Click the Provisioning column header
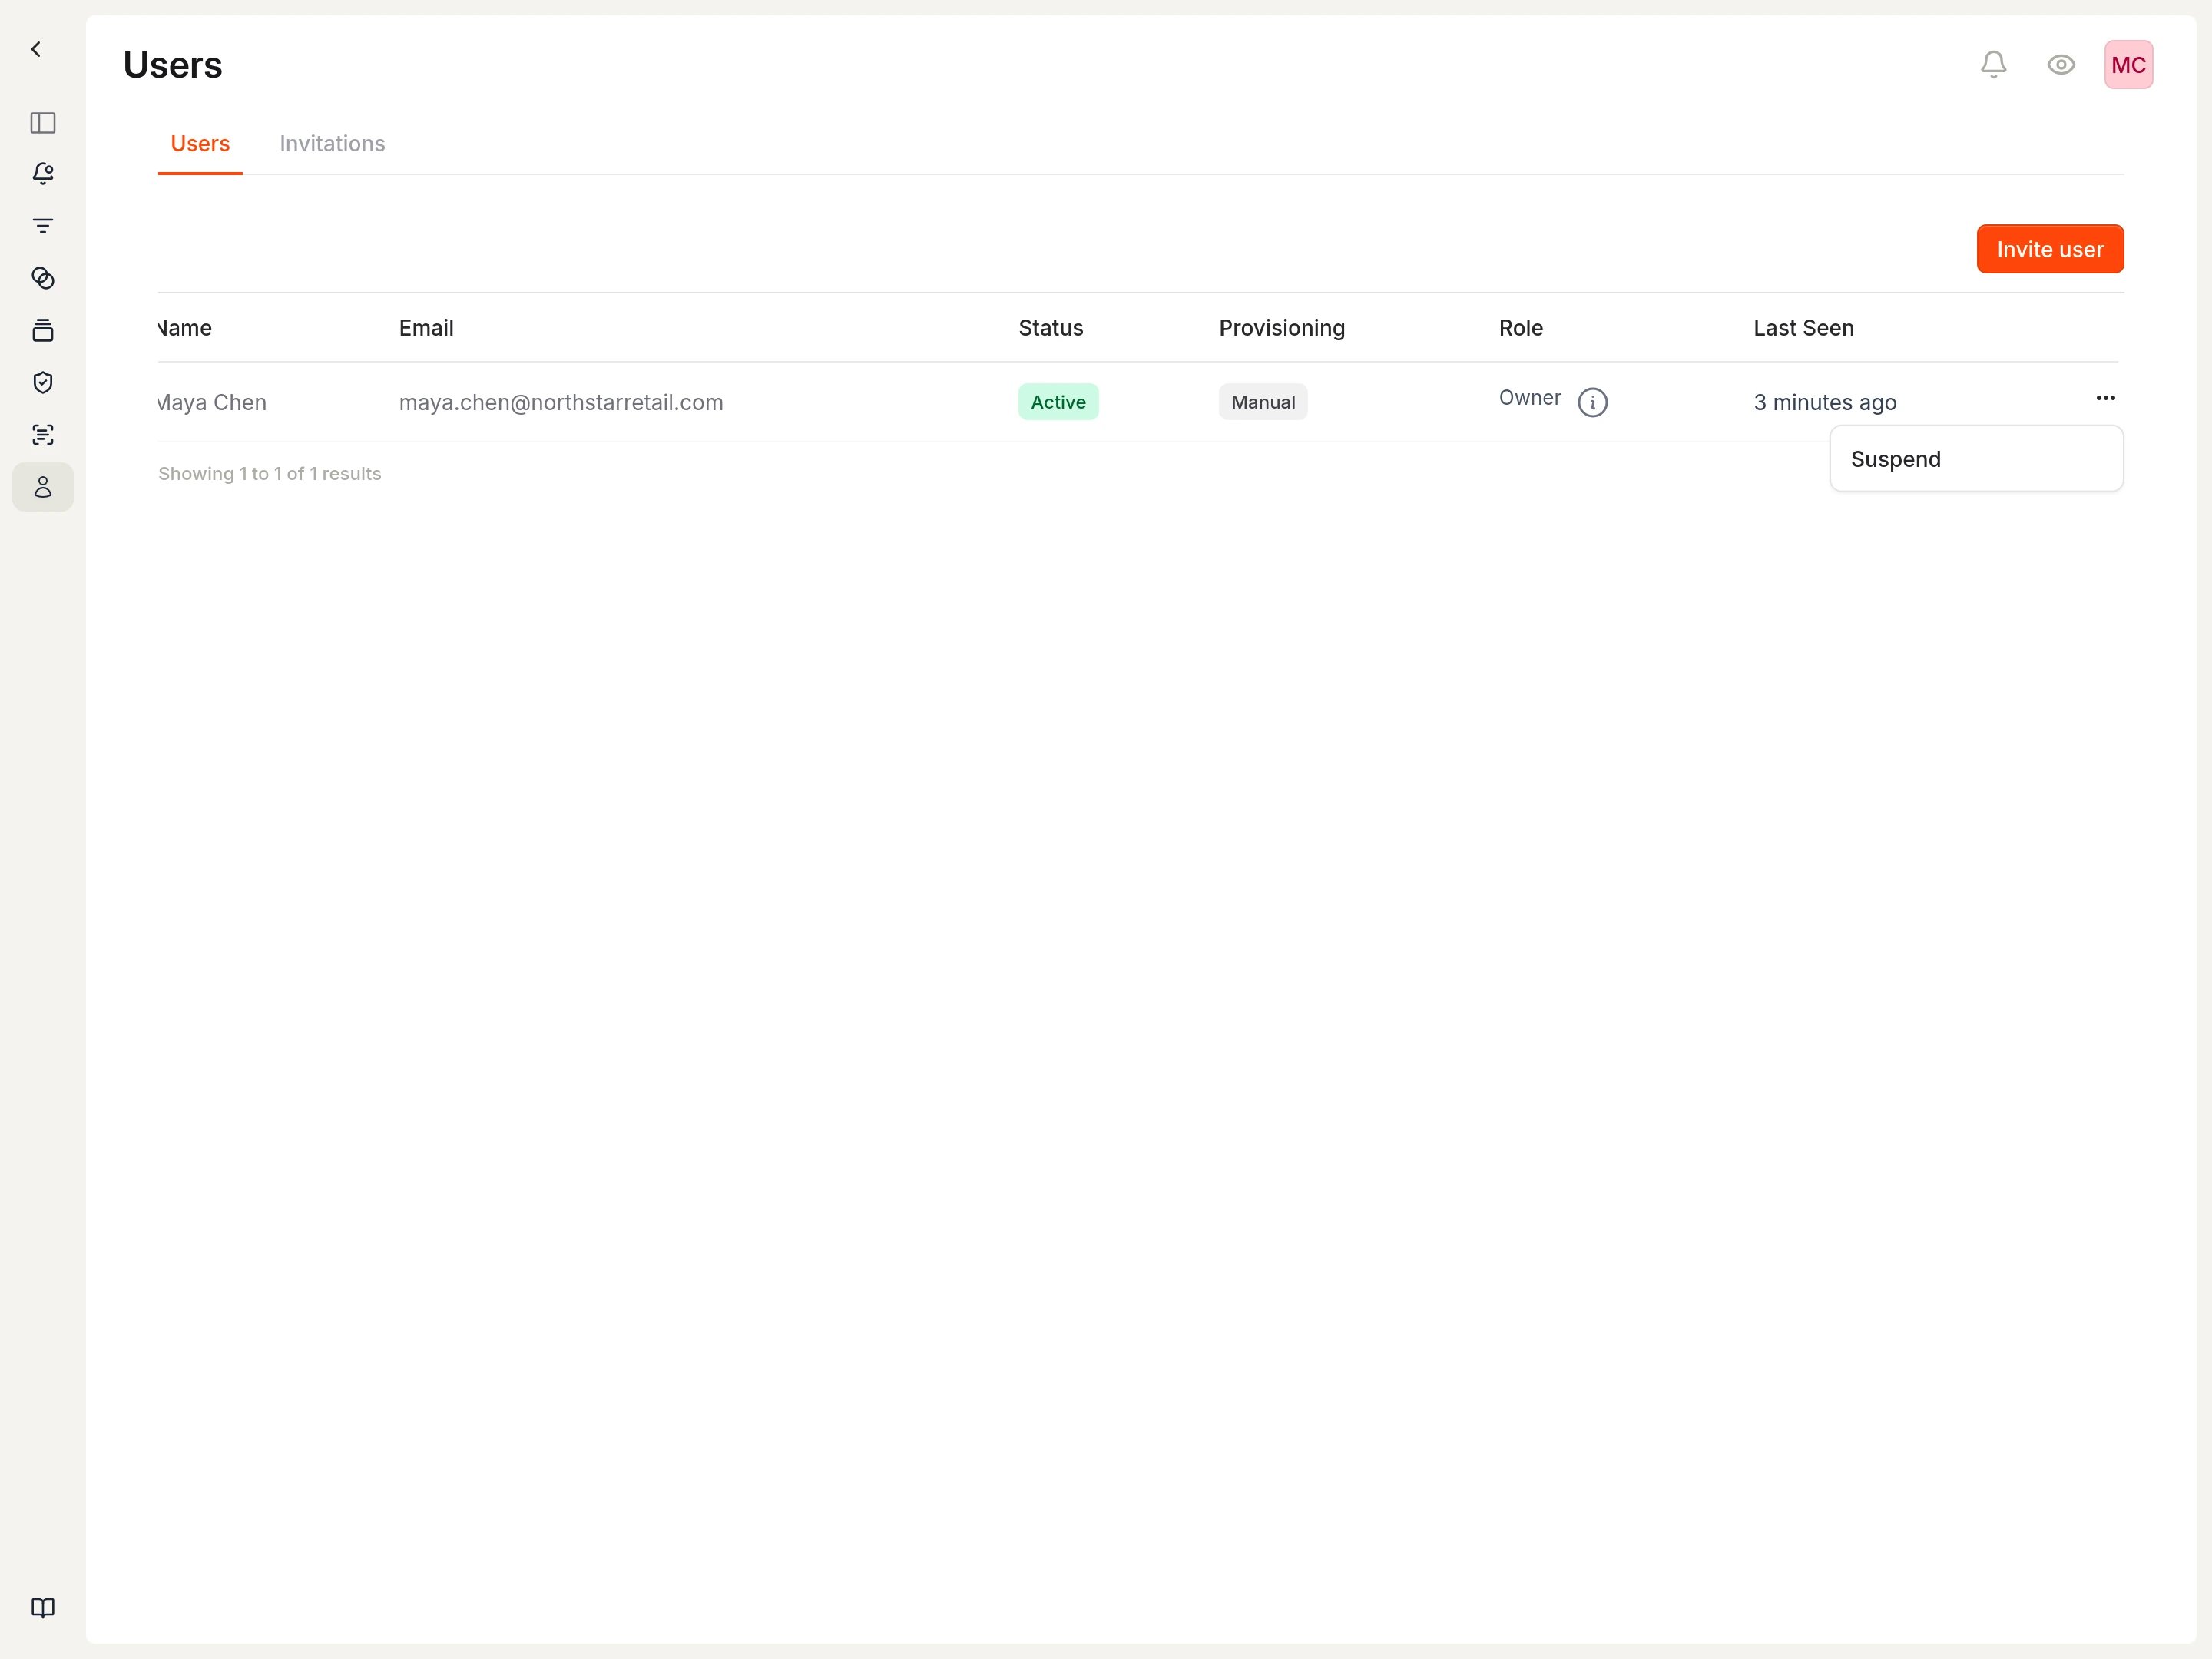Screen dimensions: 2212x1659 [1281, 328]
